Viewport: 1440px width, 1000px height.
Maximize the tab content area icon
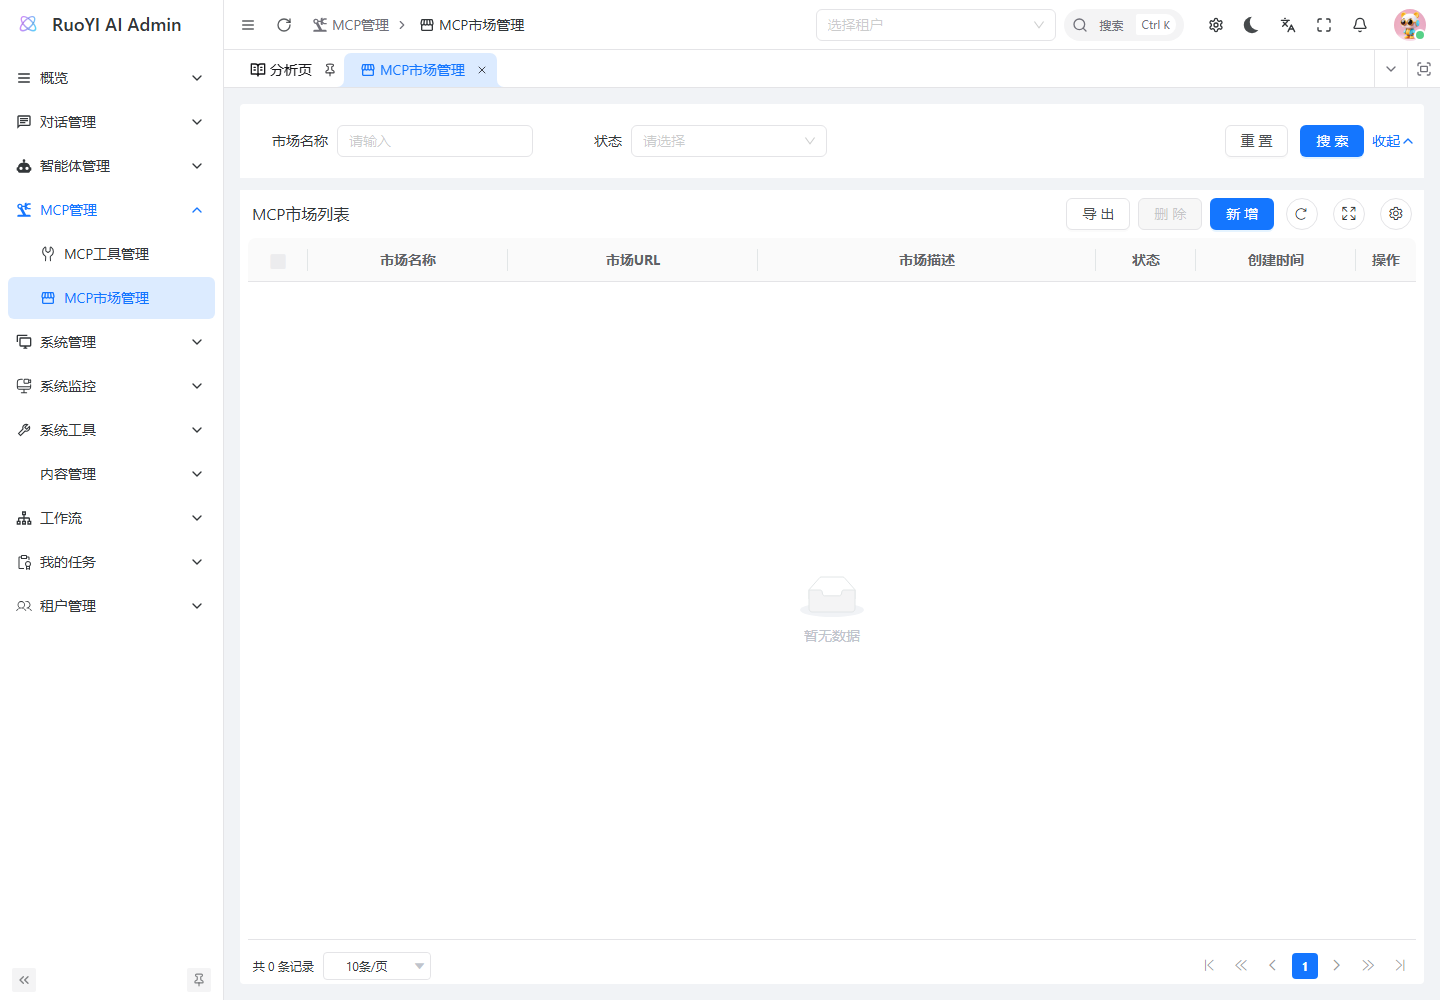[1424, 69]
